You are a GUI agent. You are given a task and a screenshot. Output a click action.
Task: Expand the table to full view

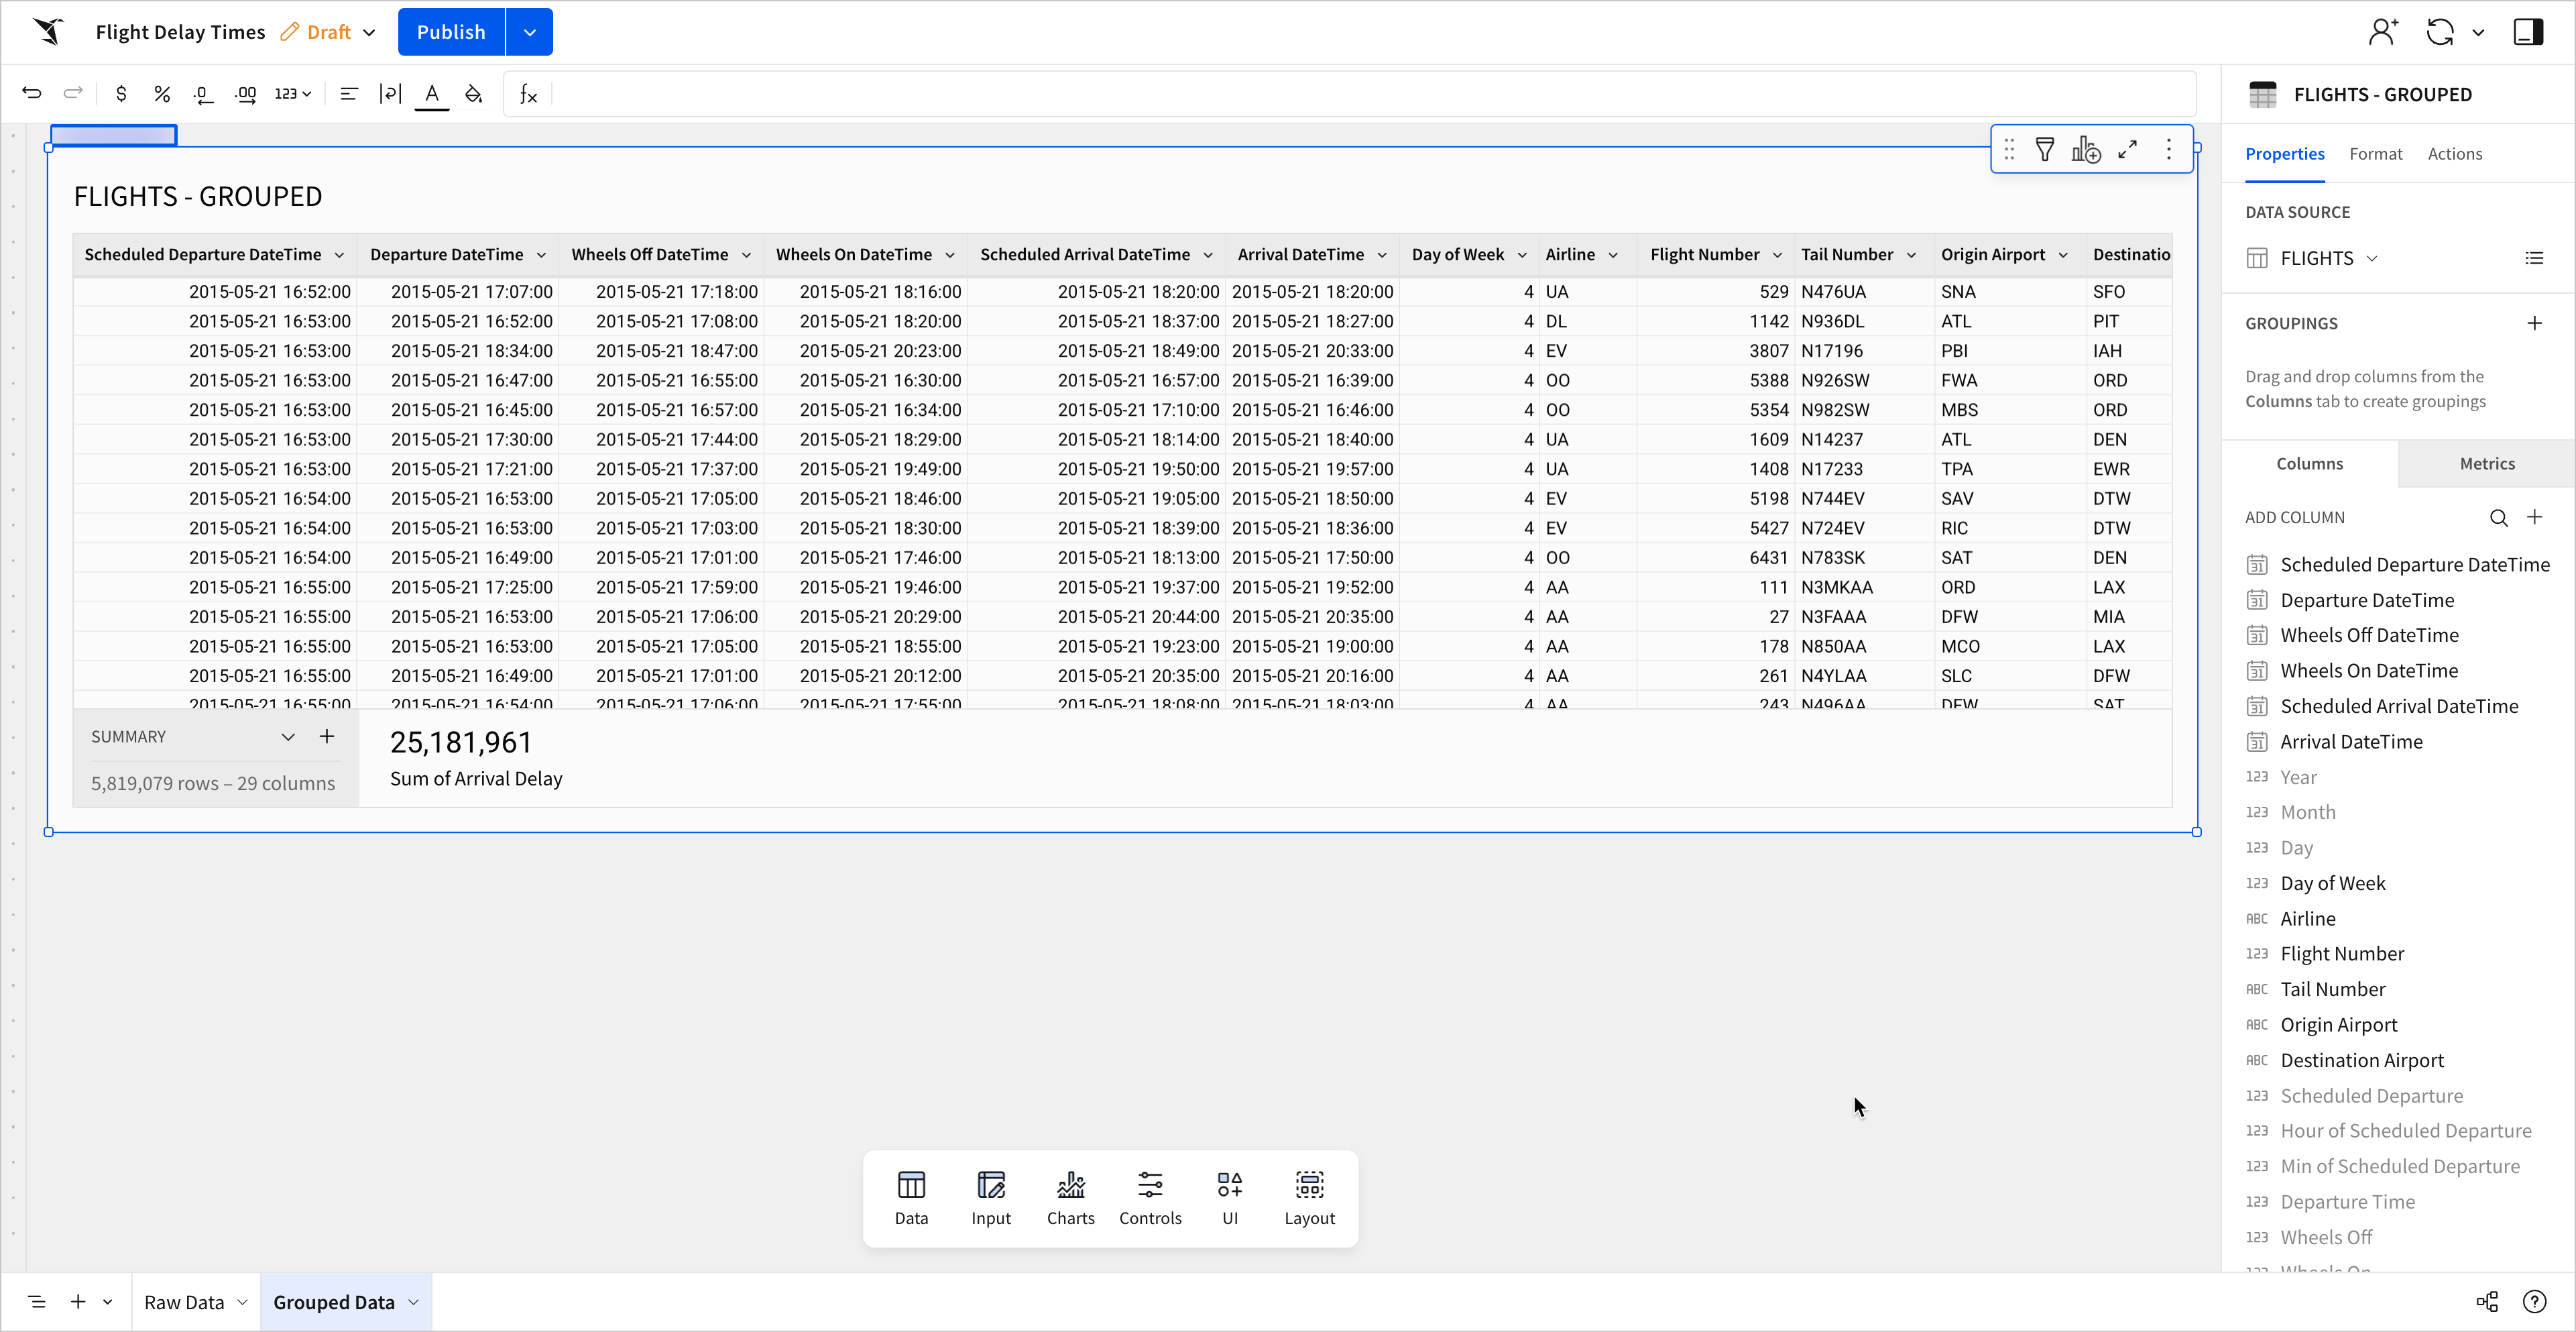click(x=2128, y=150)
